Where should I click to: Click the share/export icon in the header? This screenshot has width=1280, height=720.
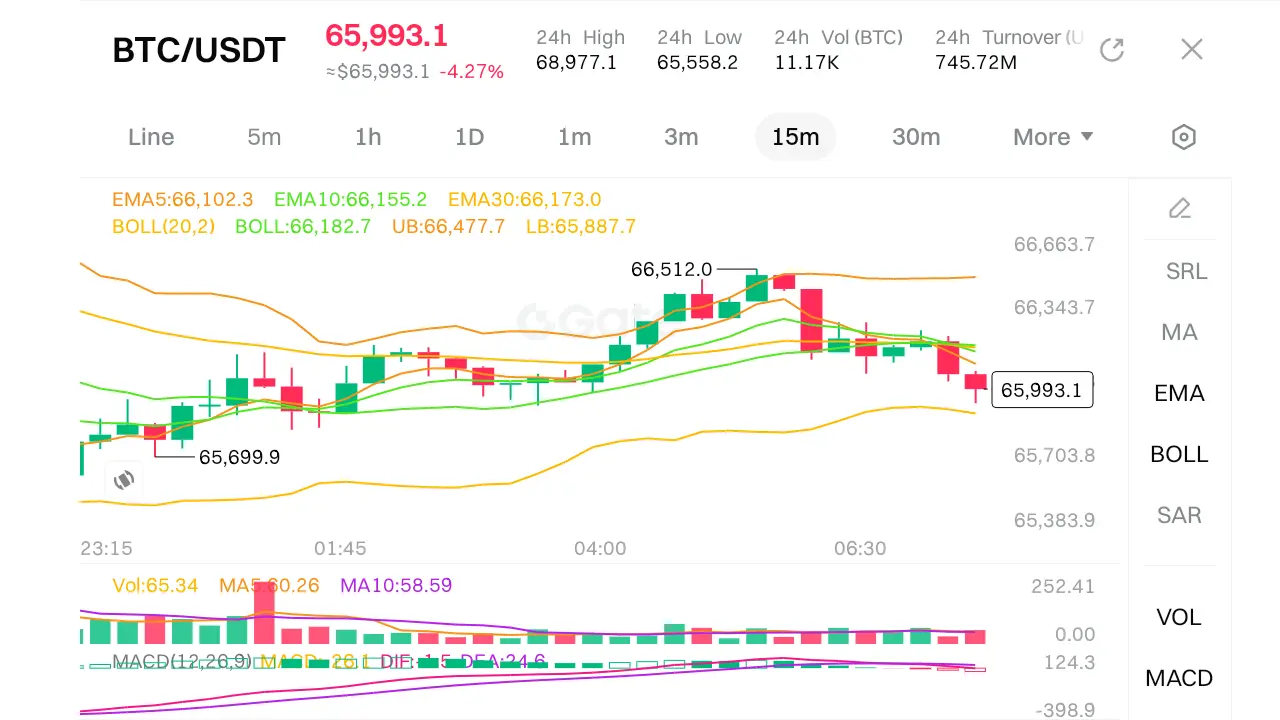tap(1112, 49)
